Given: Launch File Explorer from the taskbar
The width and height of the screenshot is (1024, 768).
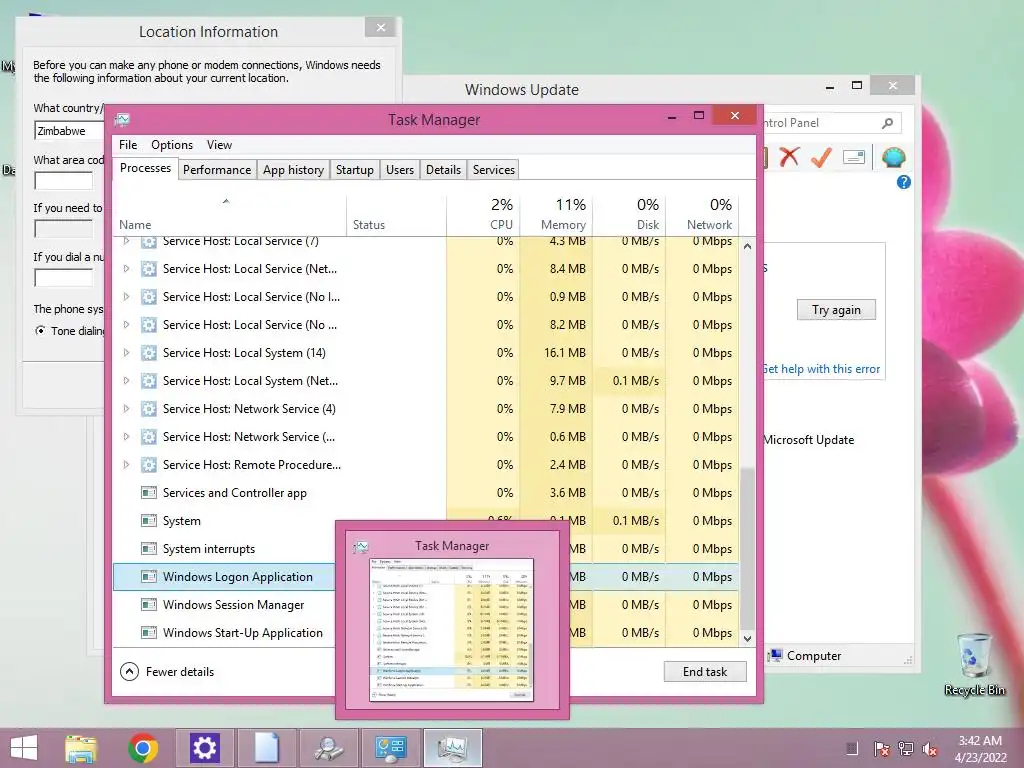Looking at the screenshot, I should coord(80,748).
